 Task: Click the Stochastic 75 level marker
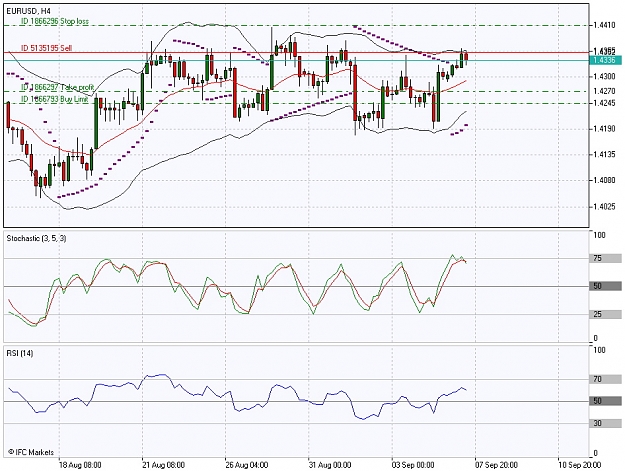coord(605,259)
